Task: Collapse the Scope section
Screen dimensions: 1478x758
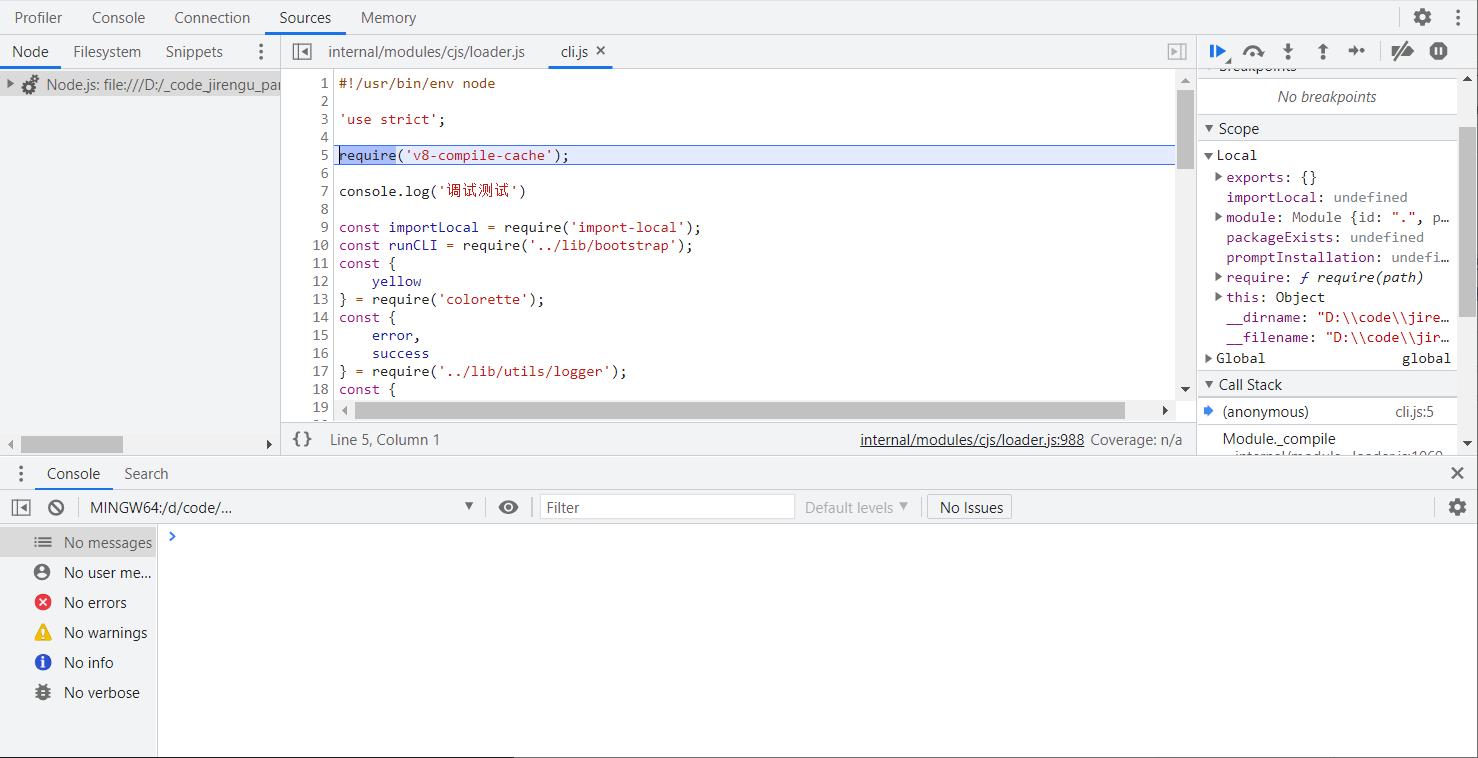Action: (1208, 128)
